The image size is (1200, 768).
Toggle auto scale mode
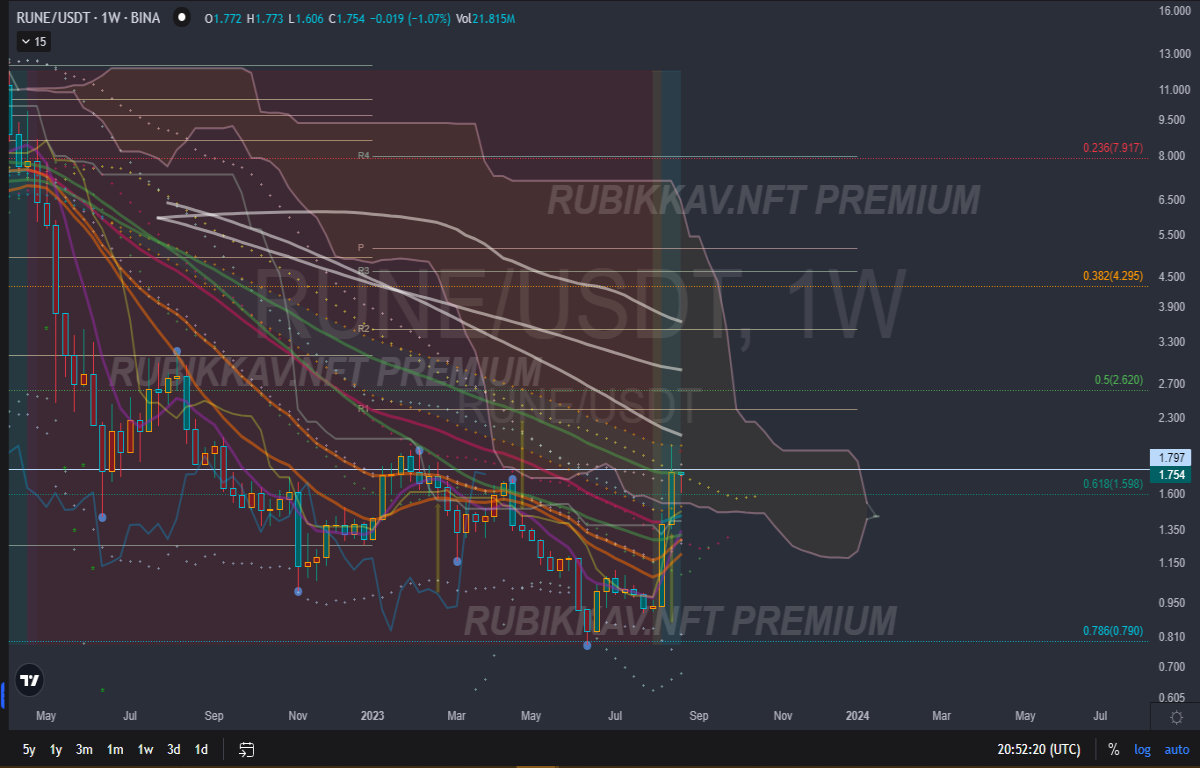tap(1176, 749)
